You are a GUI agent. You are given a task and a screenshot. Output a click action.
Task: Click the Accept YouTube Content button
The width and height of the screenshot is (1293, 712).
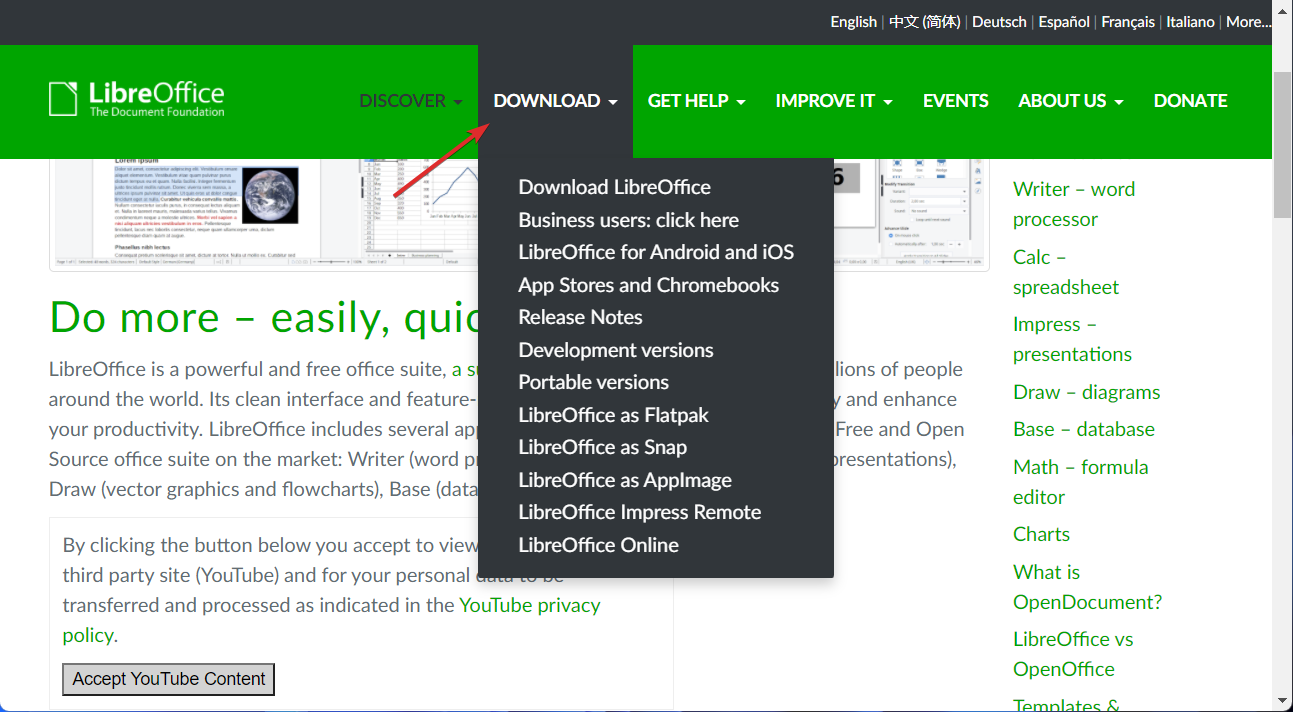[168, 679]
